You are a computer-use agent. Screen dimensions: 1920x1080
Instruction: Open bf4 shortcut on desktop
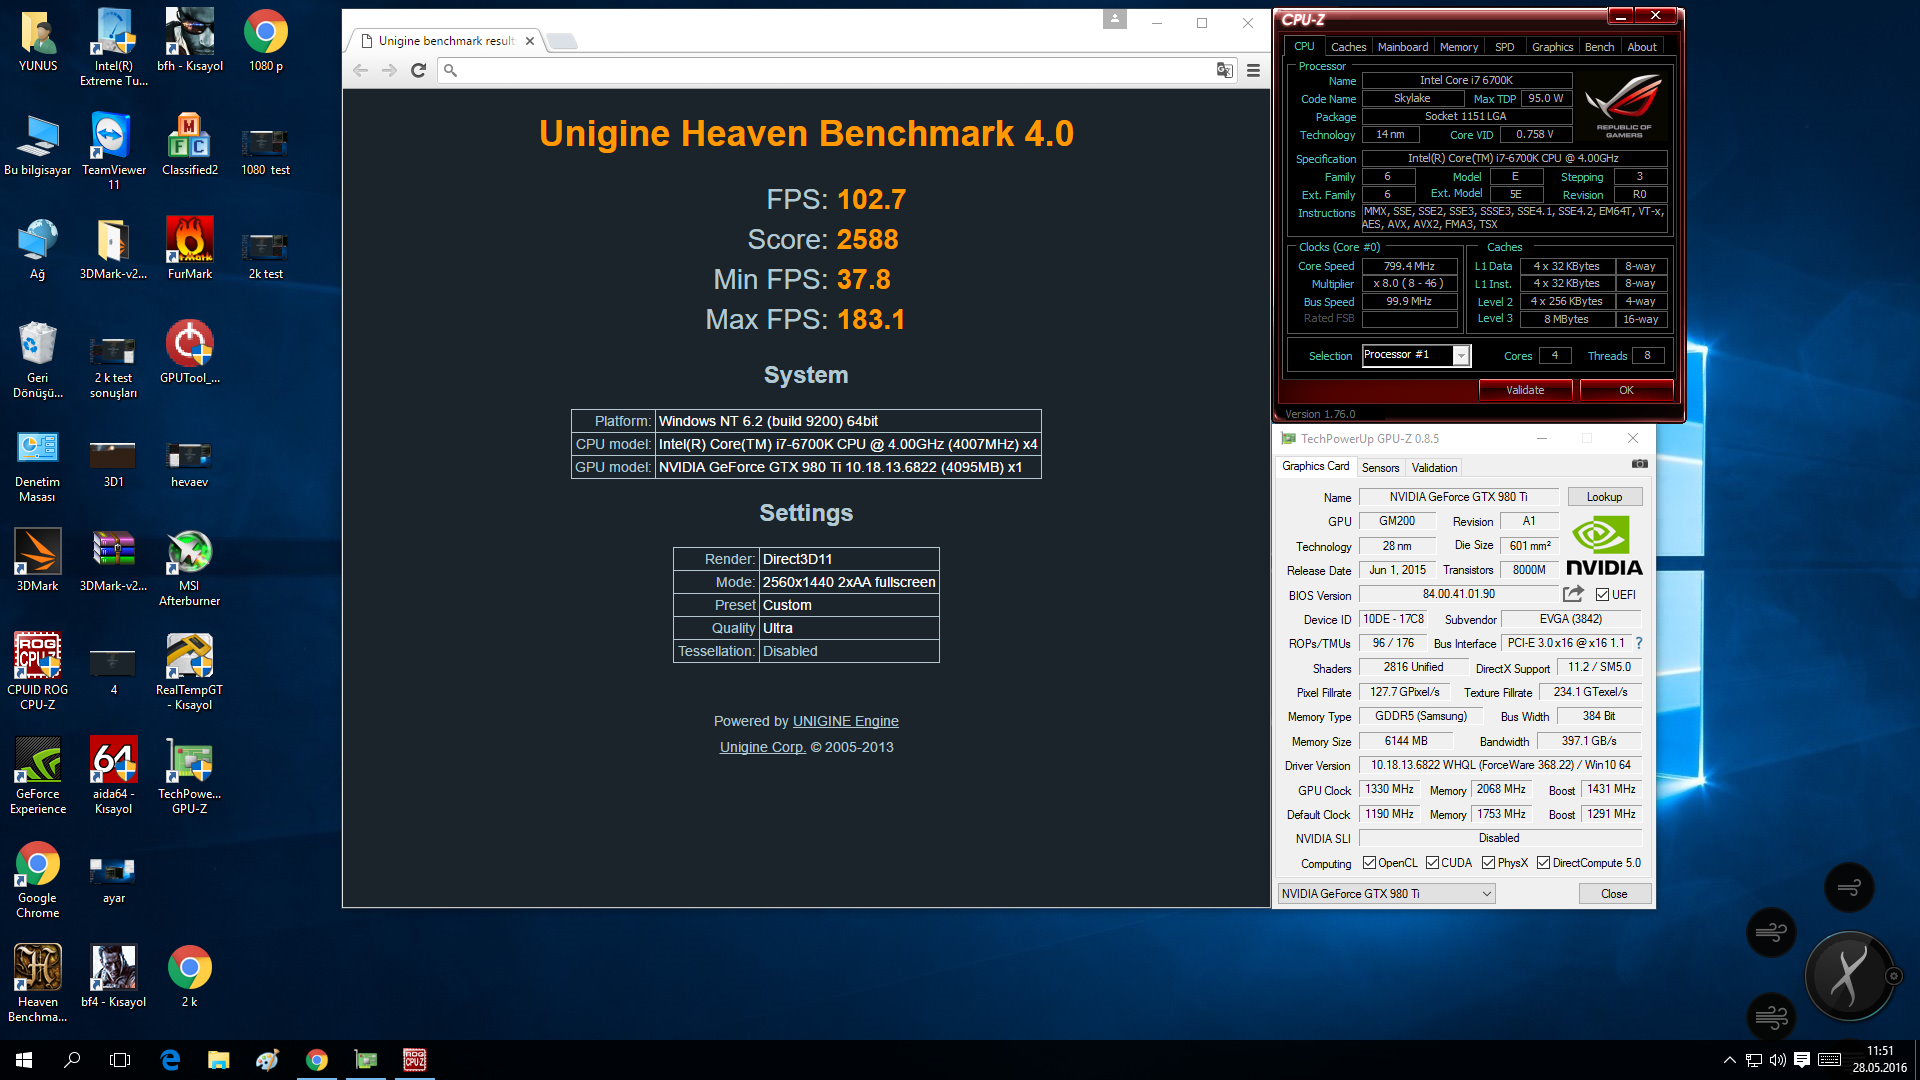[113, 976]
